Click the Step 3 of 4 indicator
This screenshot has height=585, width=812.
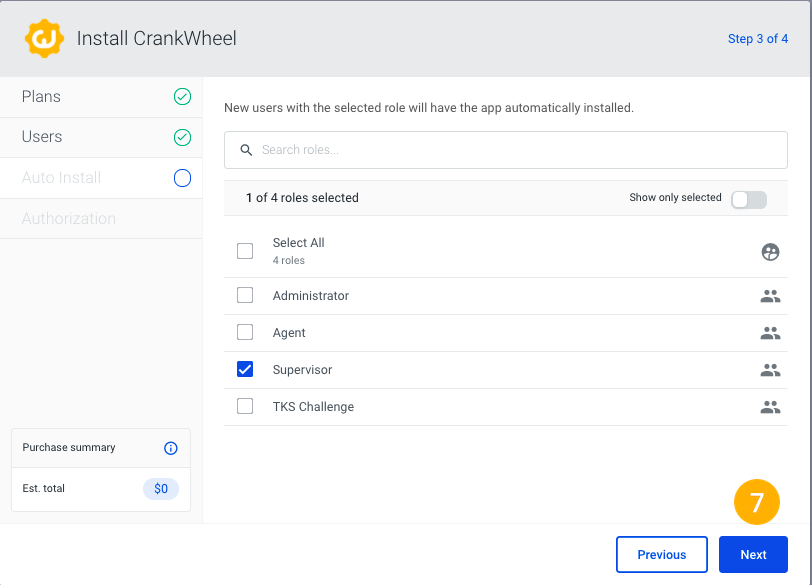[x=758, y=39]
